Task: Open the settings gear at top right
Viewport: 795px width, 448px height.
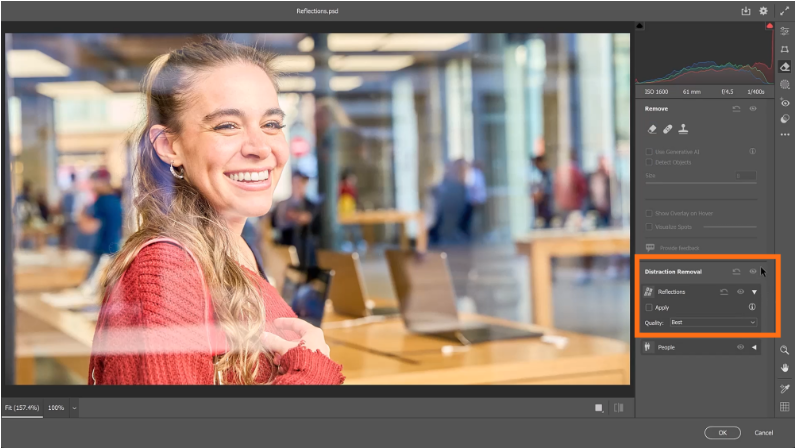Action: pyautogui.click(x=763, y=11)
